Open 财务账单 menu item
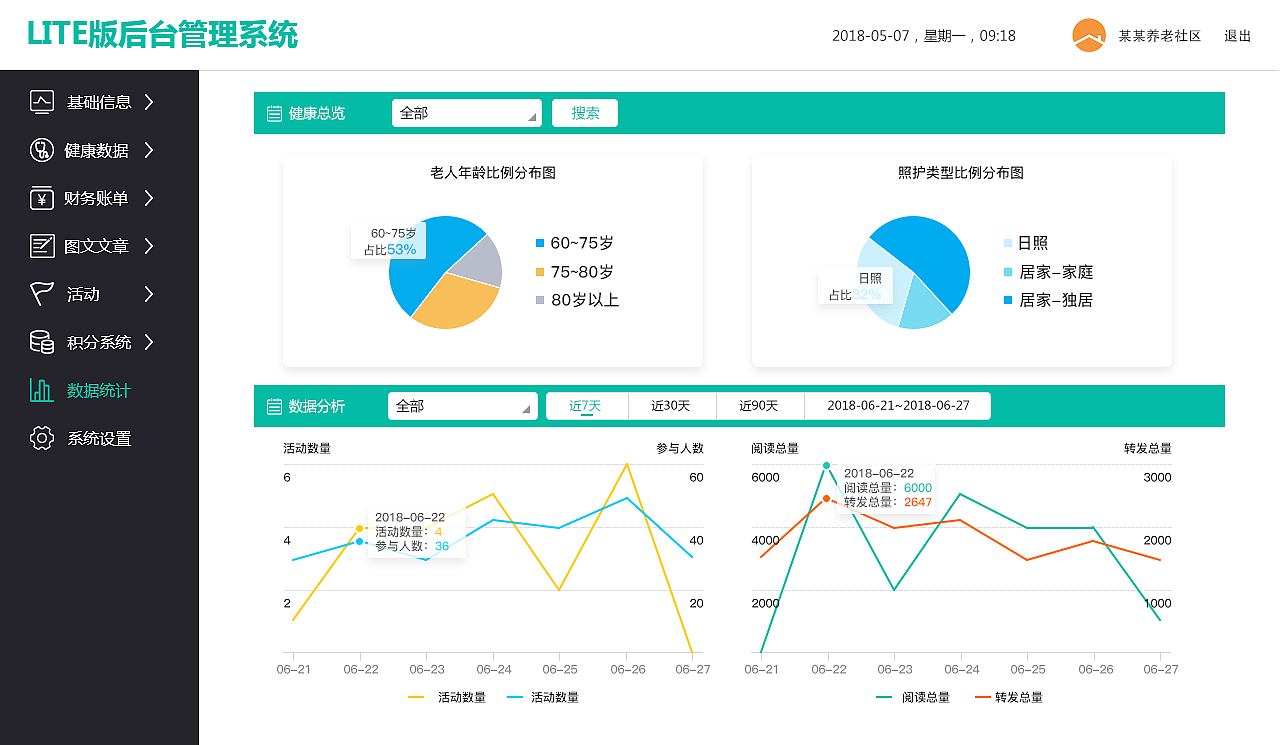 coord(97,198)
